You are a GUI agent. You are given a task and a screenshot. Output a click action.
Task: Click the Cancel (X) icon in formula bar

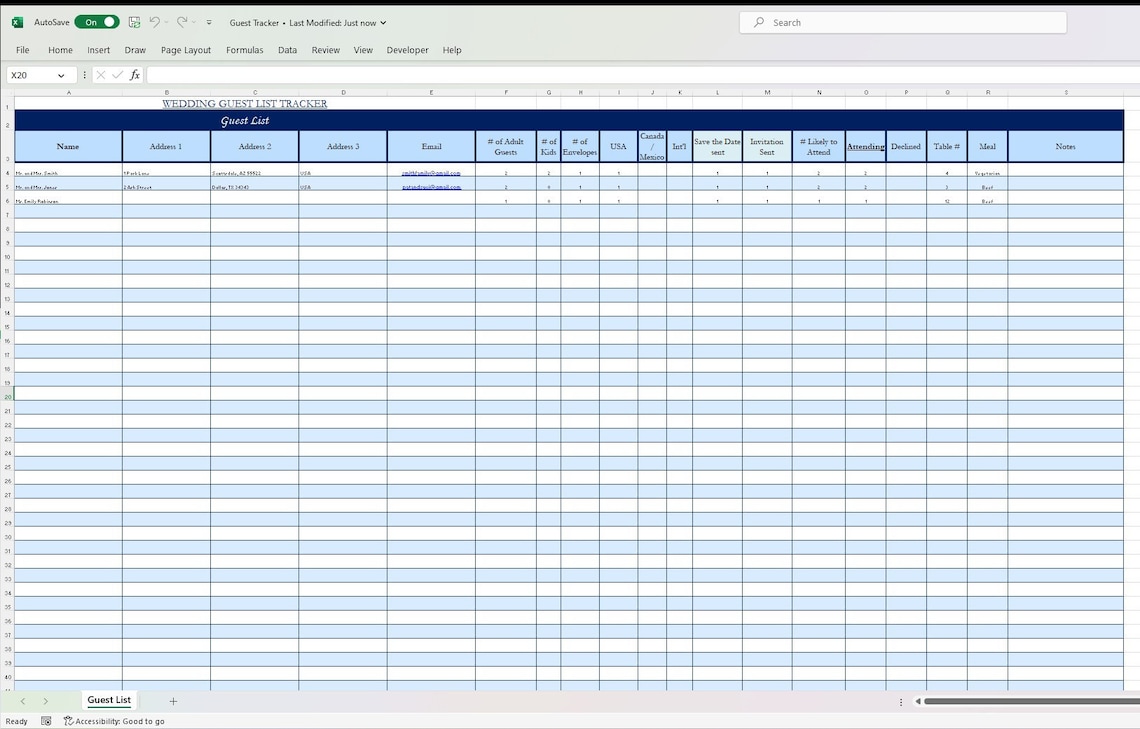pos(100,74)
